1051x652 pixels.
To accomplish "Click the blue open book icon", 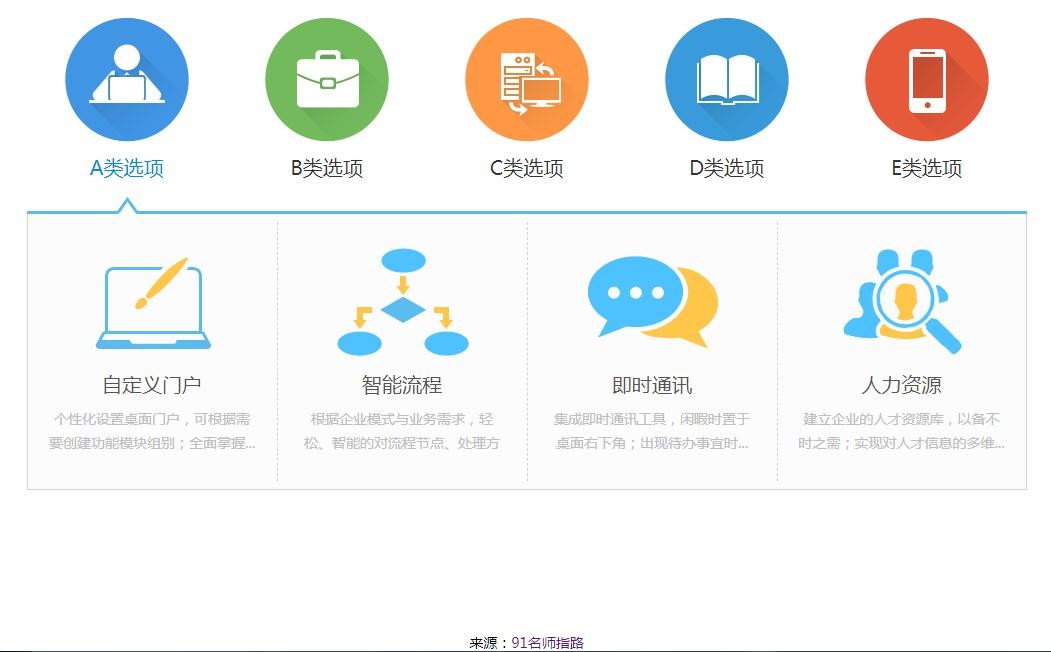I will (x=727, y=80).
